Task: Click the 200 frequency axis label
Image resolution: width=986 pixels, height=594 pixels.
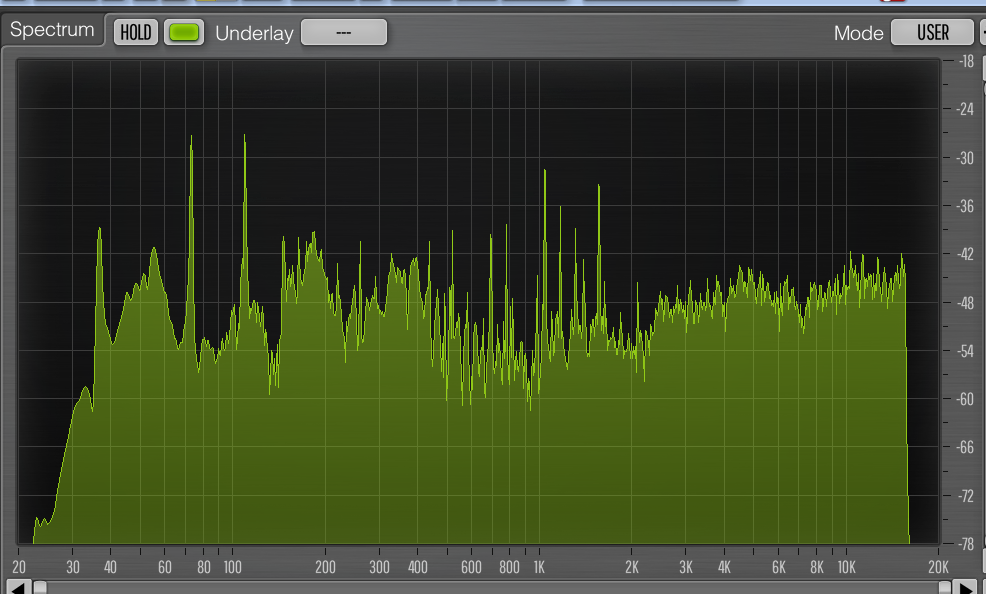Action: point(325,567)
